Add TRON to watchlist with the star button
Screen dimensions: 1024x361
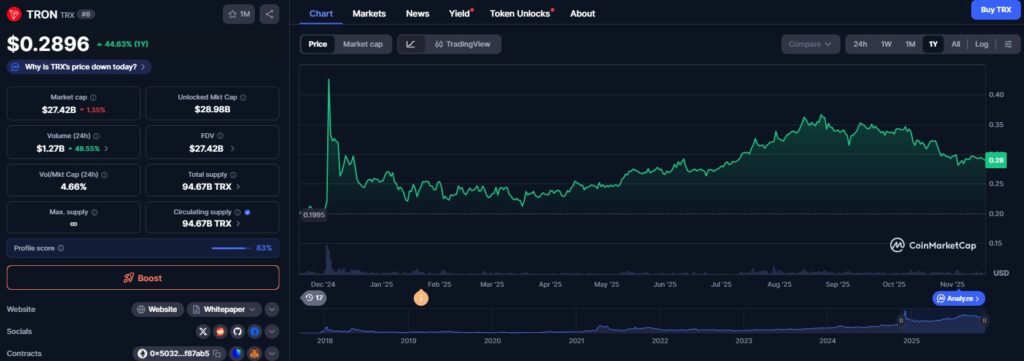[x=238, y=14]
